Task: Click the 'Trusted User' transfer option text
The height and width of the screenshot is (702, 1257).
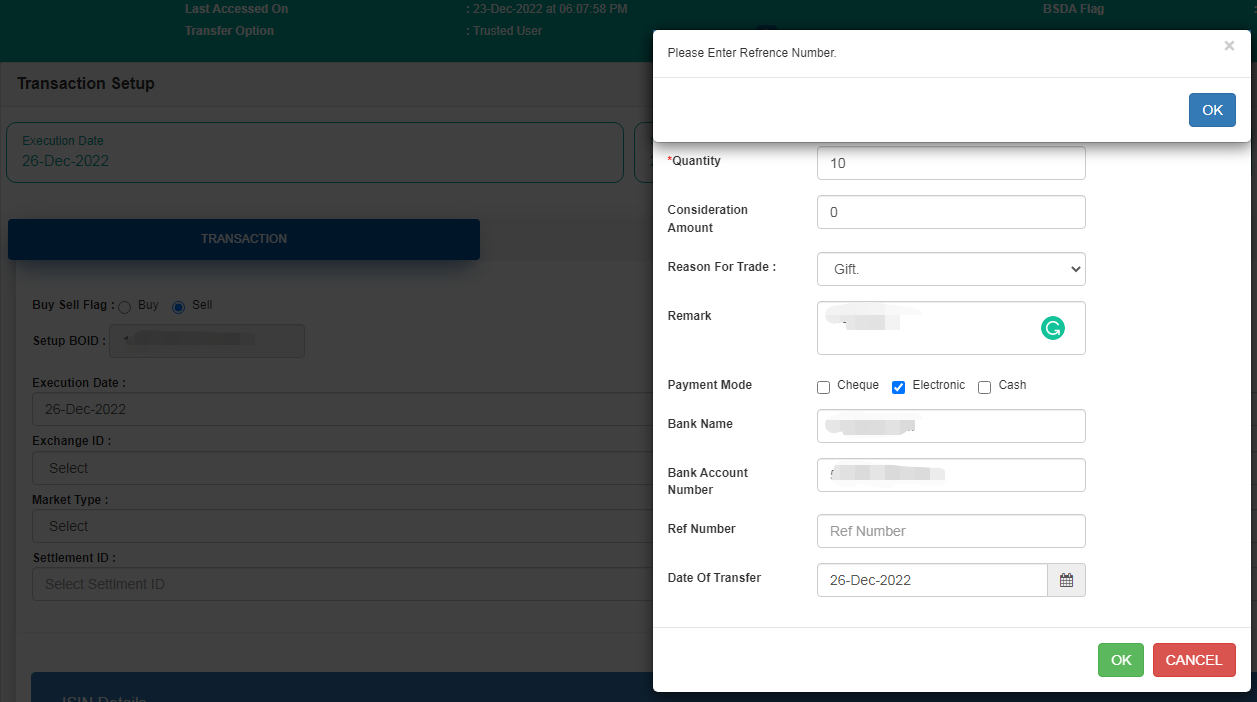Action: (508, 31)
